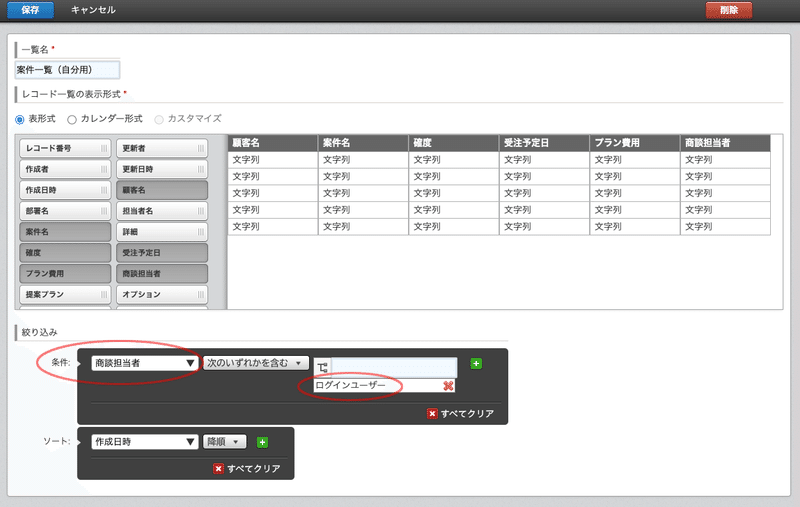The height and width of the screenshot is (507, 800).
Task: Click the greyed 商談担当者 field chip
Action: [162, 274]
